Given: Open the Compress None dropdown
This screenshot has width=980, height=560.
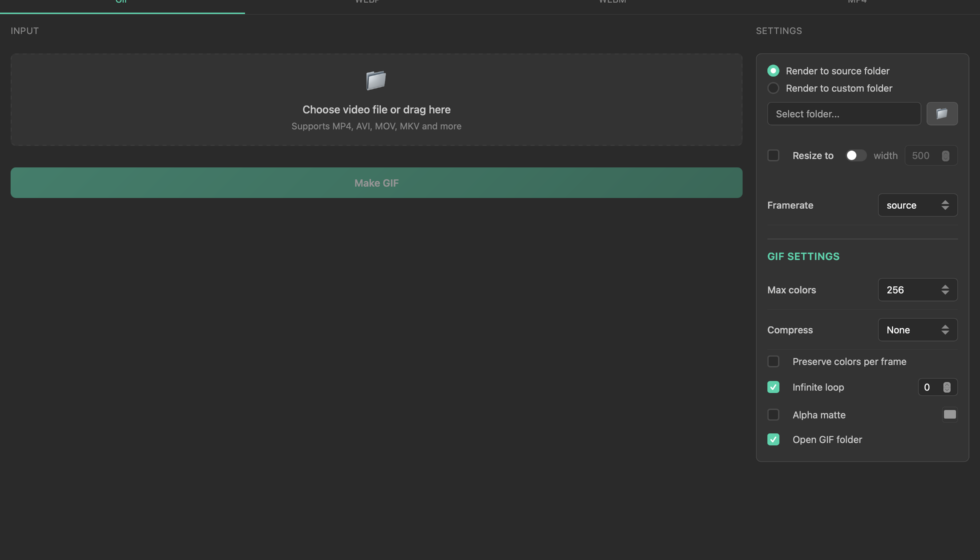Looking at the screenshot, I should [917, 330].
